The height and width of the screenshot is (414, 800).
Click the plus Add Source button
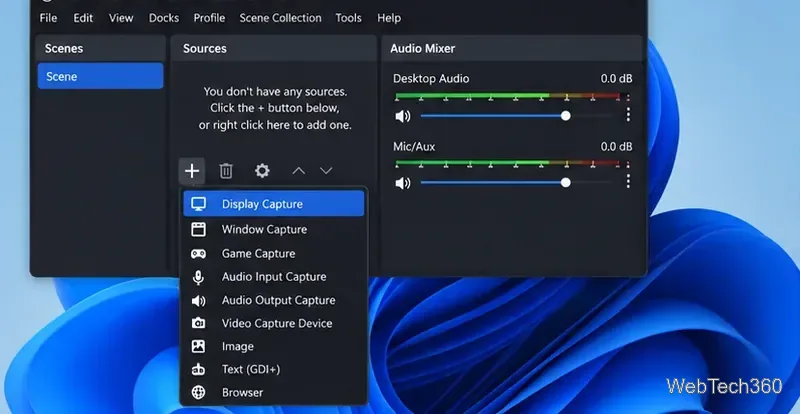tap(192, 171)
